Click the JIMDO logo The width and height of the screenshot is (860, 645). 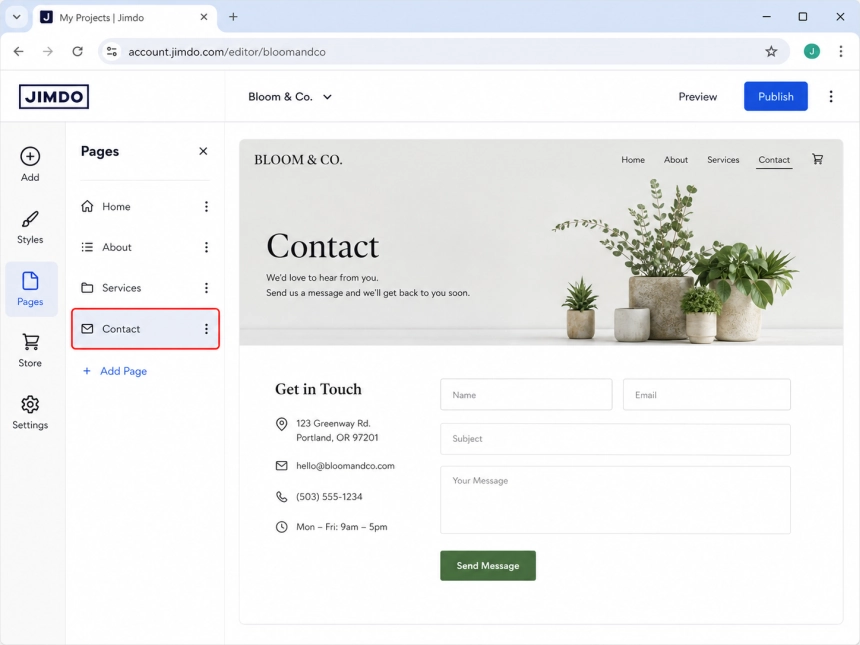[x=54, y=97]
